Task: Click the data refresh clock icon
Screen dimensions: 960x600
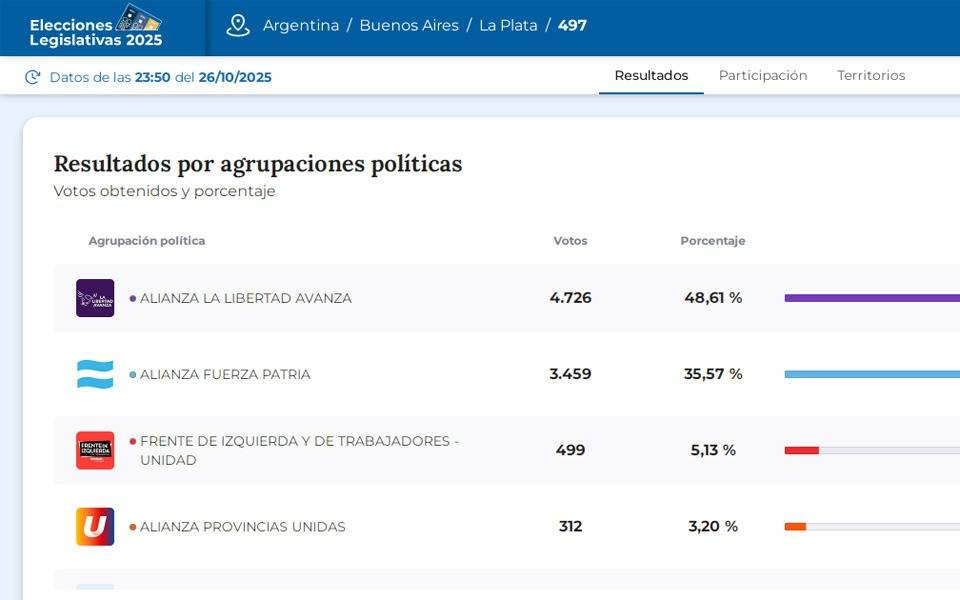Action: 33,77
